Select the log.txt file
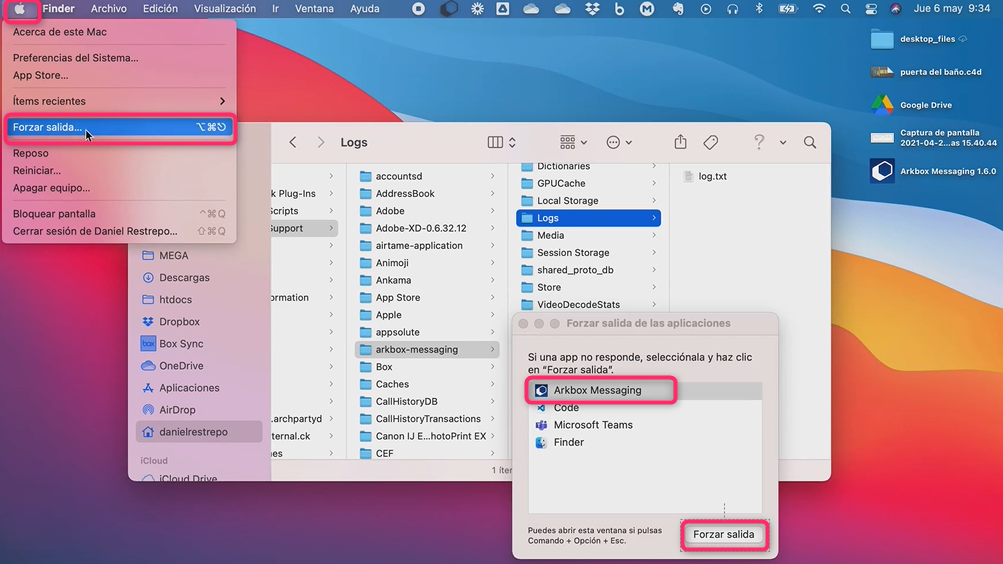1003x564 pixels. click(x=712, y=176)
